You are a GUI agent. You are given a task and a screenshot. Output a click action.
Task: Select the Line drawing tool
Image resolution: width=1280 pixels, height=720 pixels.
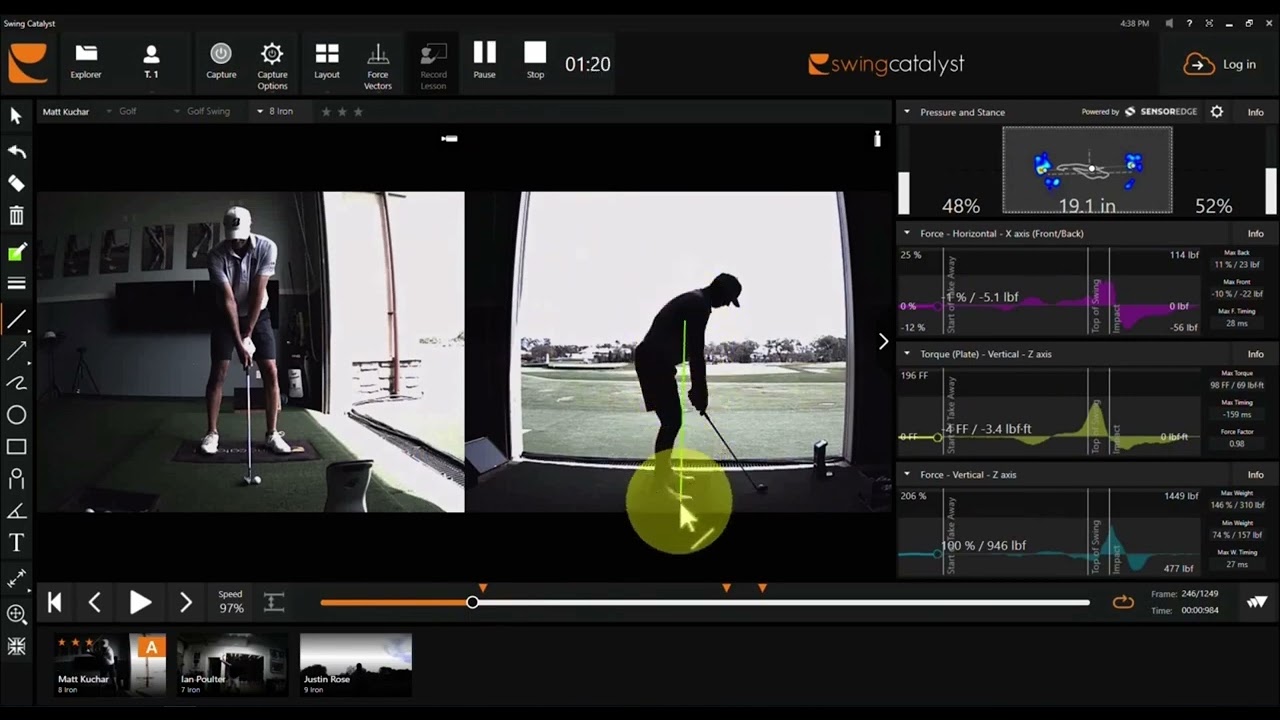click(17, 319)
